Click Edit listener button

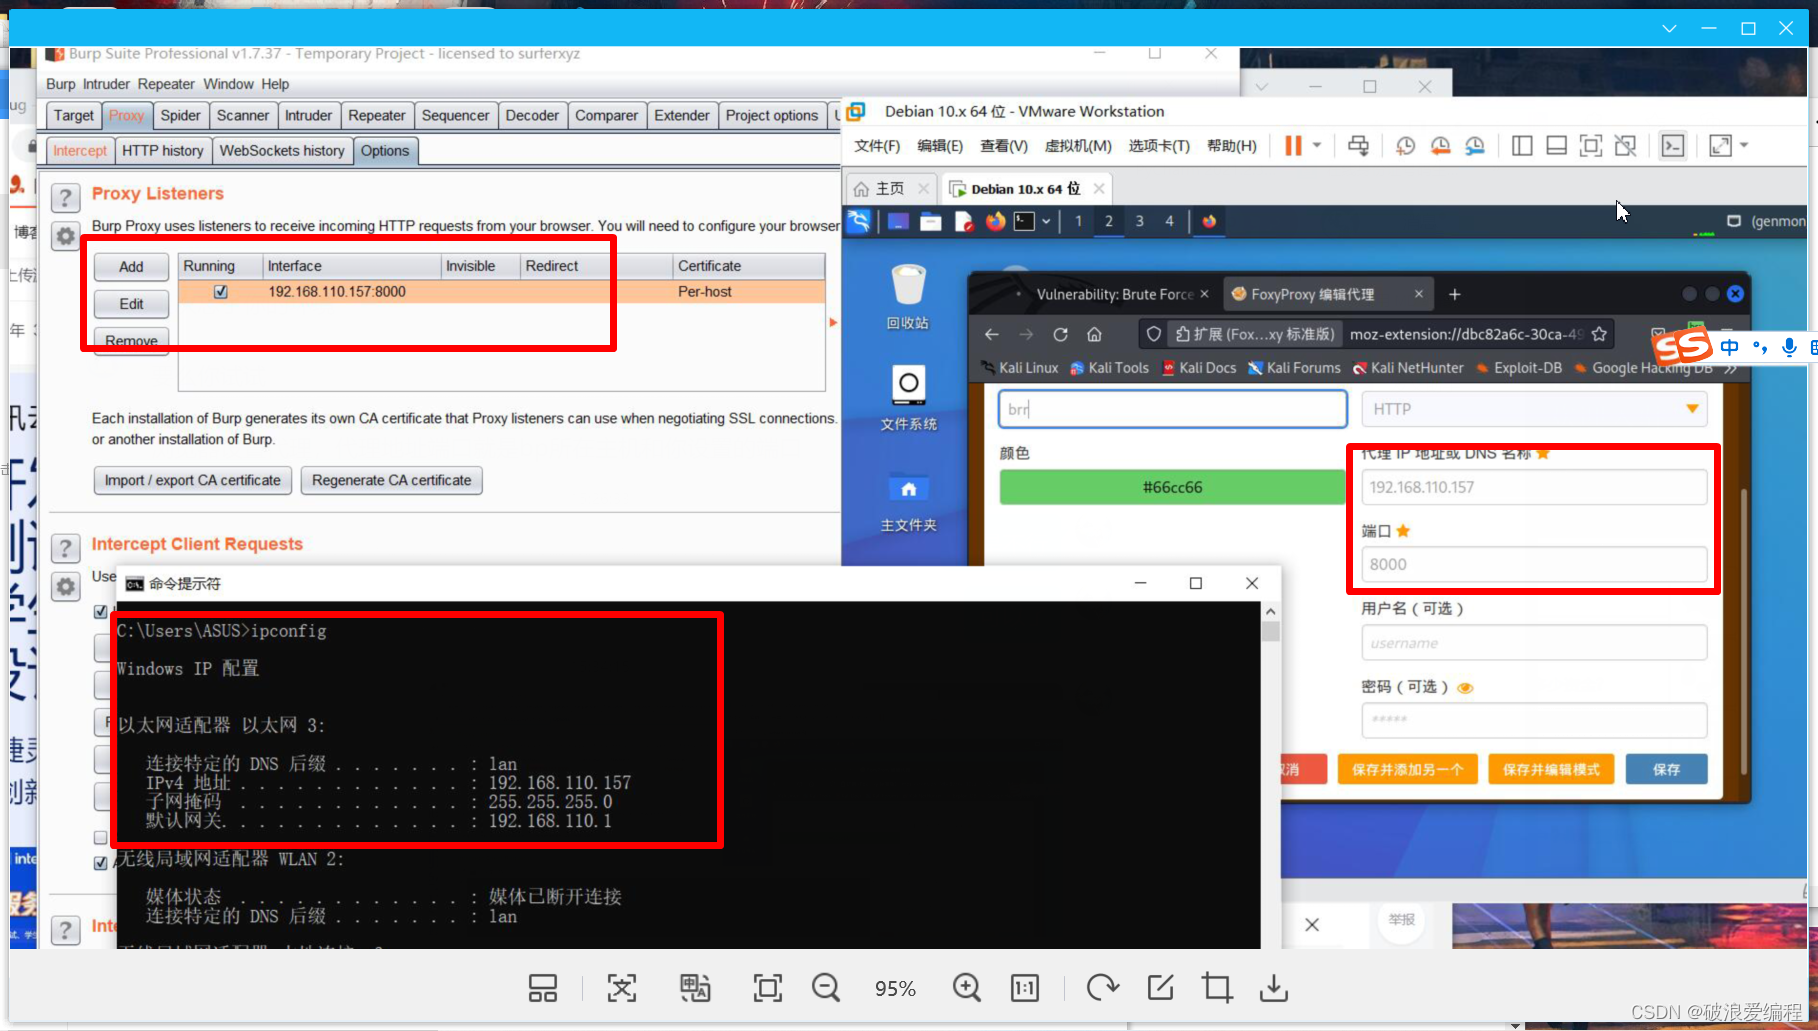131,304
